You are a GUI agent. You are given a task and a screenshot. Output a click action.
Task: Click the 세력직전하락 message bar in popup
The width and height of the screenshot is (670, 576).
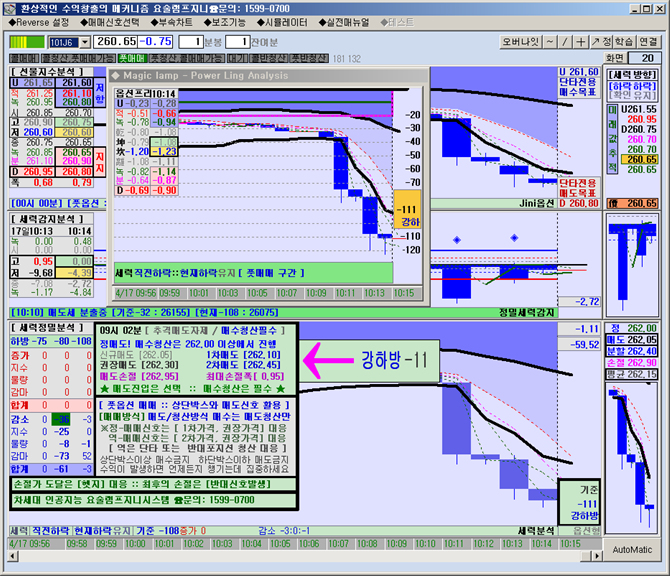(x=253, y=273)
